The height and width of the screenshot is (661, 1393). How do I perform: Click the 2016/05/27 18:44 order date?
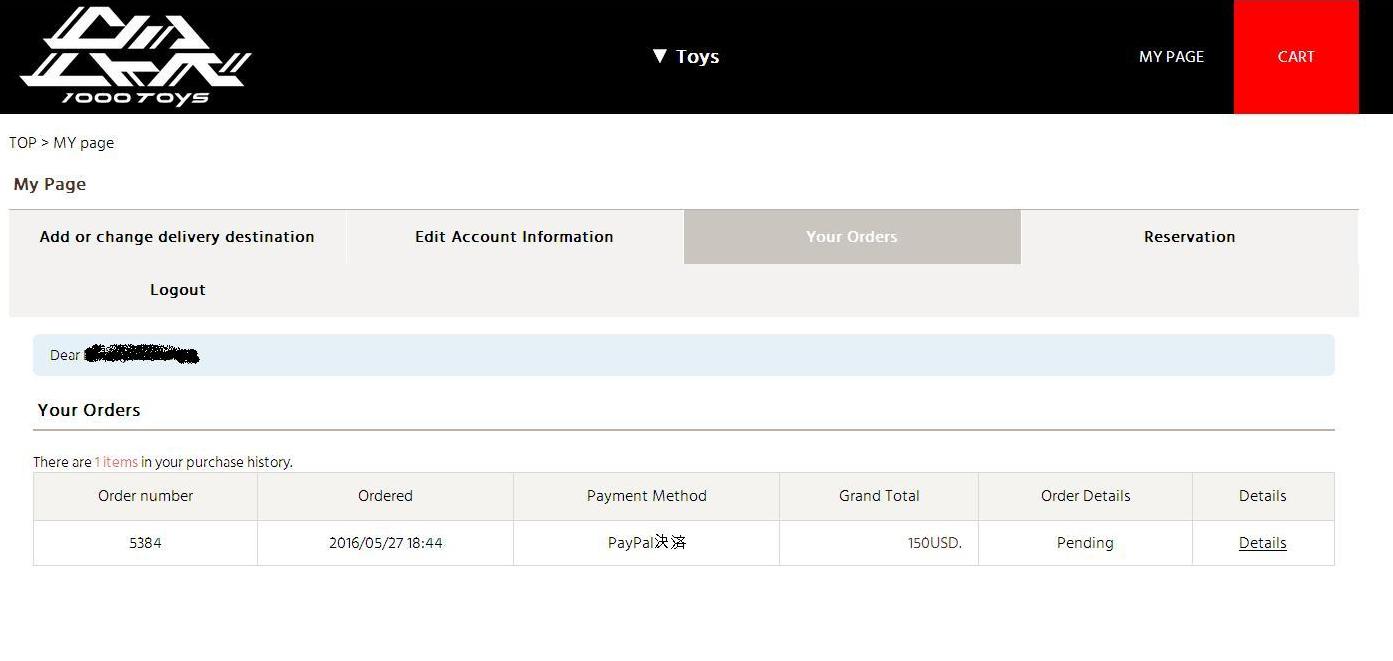pos(385,543)
